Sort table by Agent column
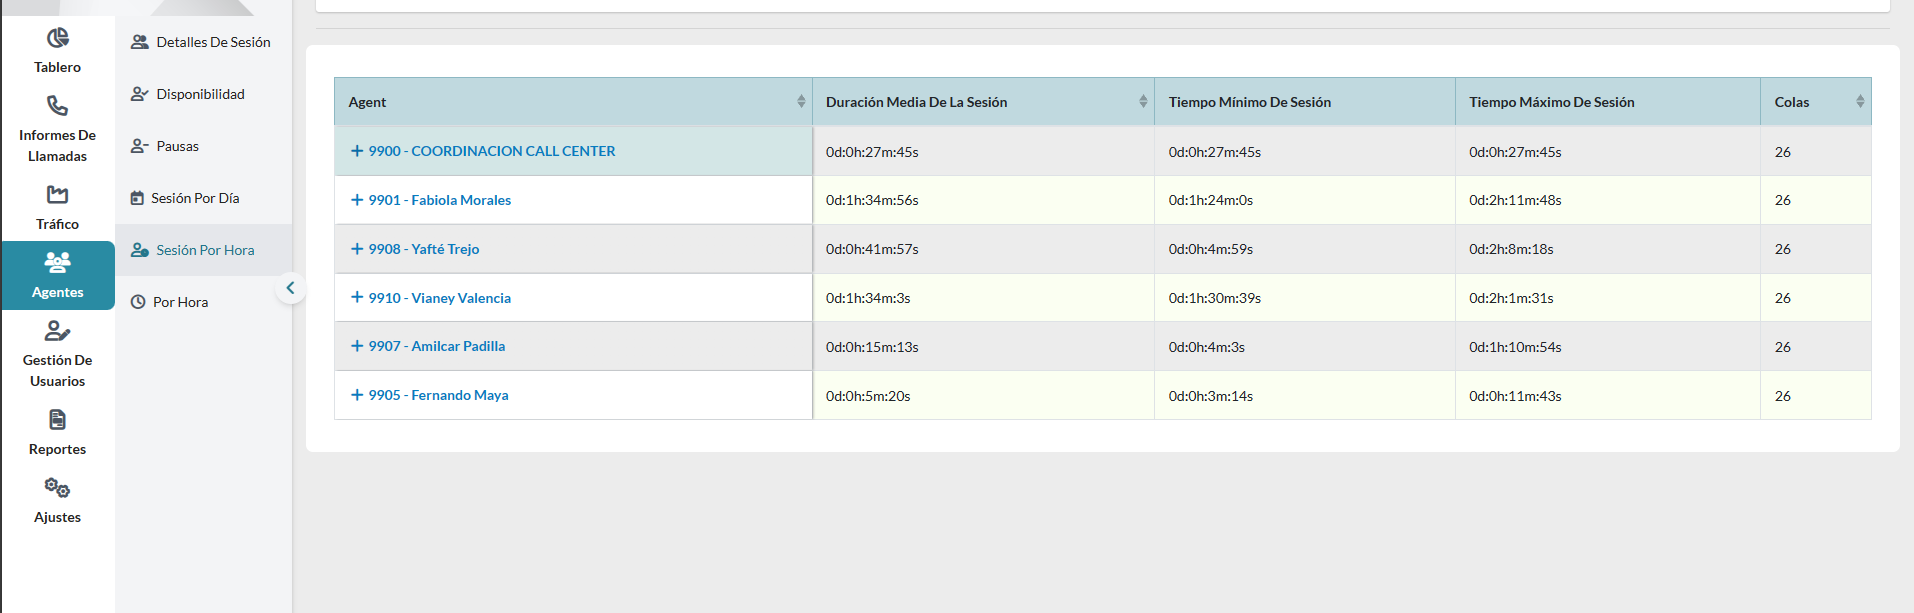 click(801, 102)
